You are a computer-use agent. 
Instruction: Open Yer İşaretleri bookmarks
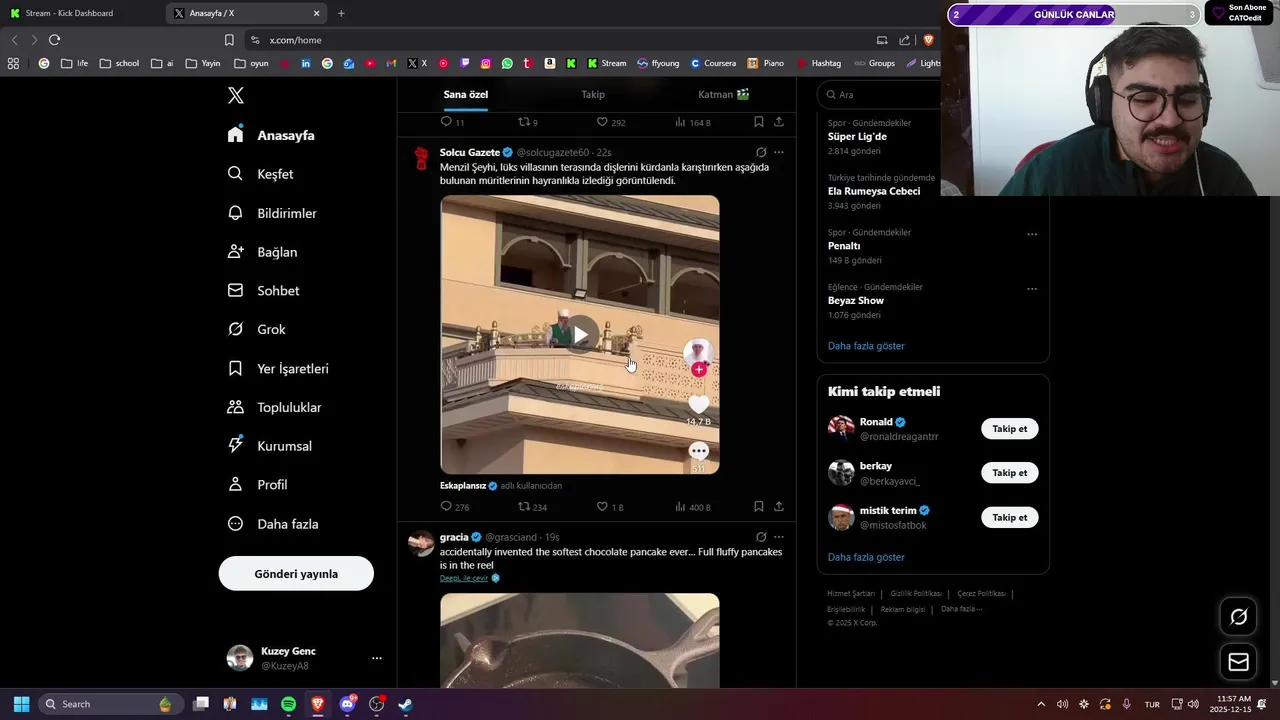pos(278,368)
